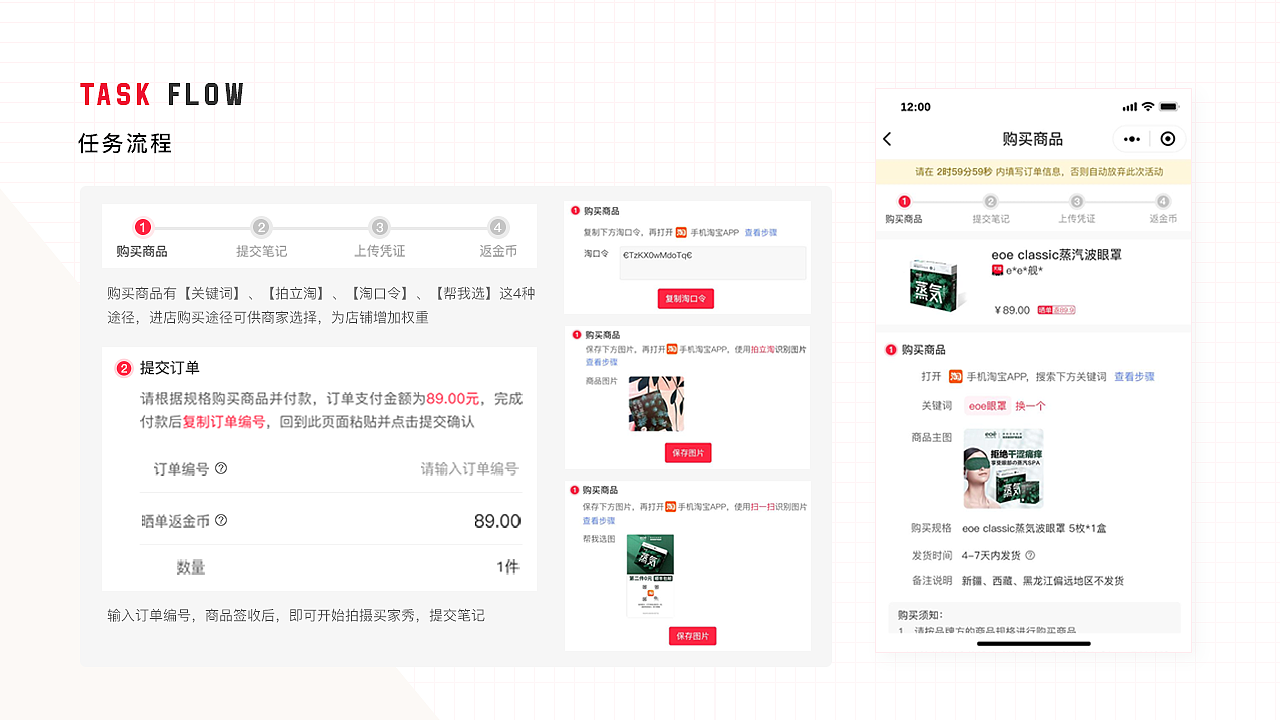Viewport: 1280px width, 720px height.
Task: Click the red step 2 badge beside 提交订单
Action: (x=124, y=368)
